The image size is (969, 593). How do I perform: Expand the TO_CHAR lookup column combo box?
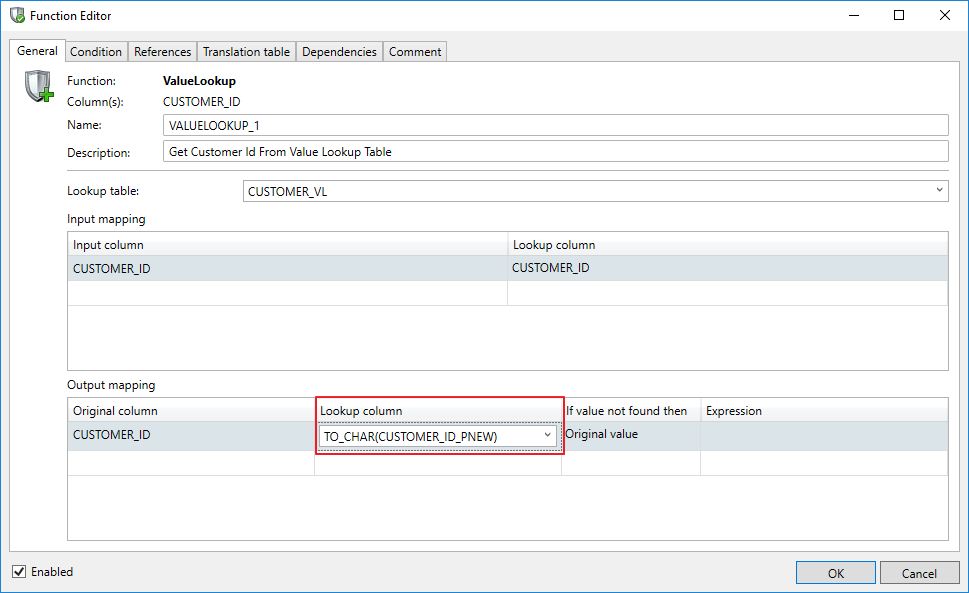(547, 436)
